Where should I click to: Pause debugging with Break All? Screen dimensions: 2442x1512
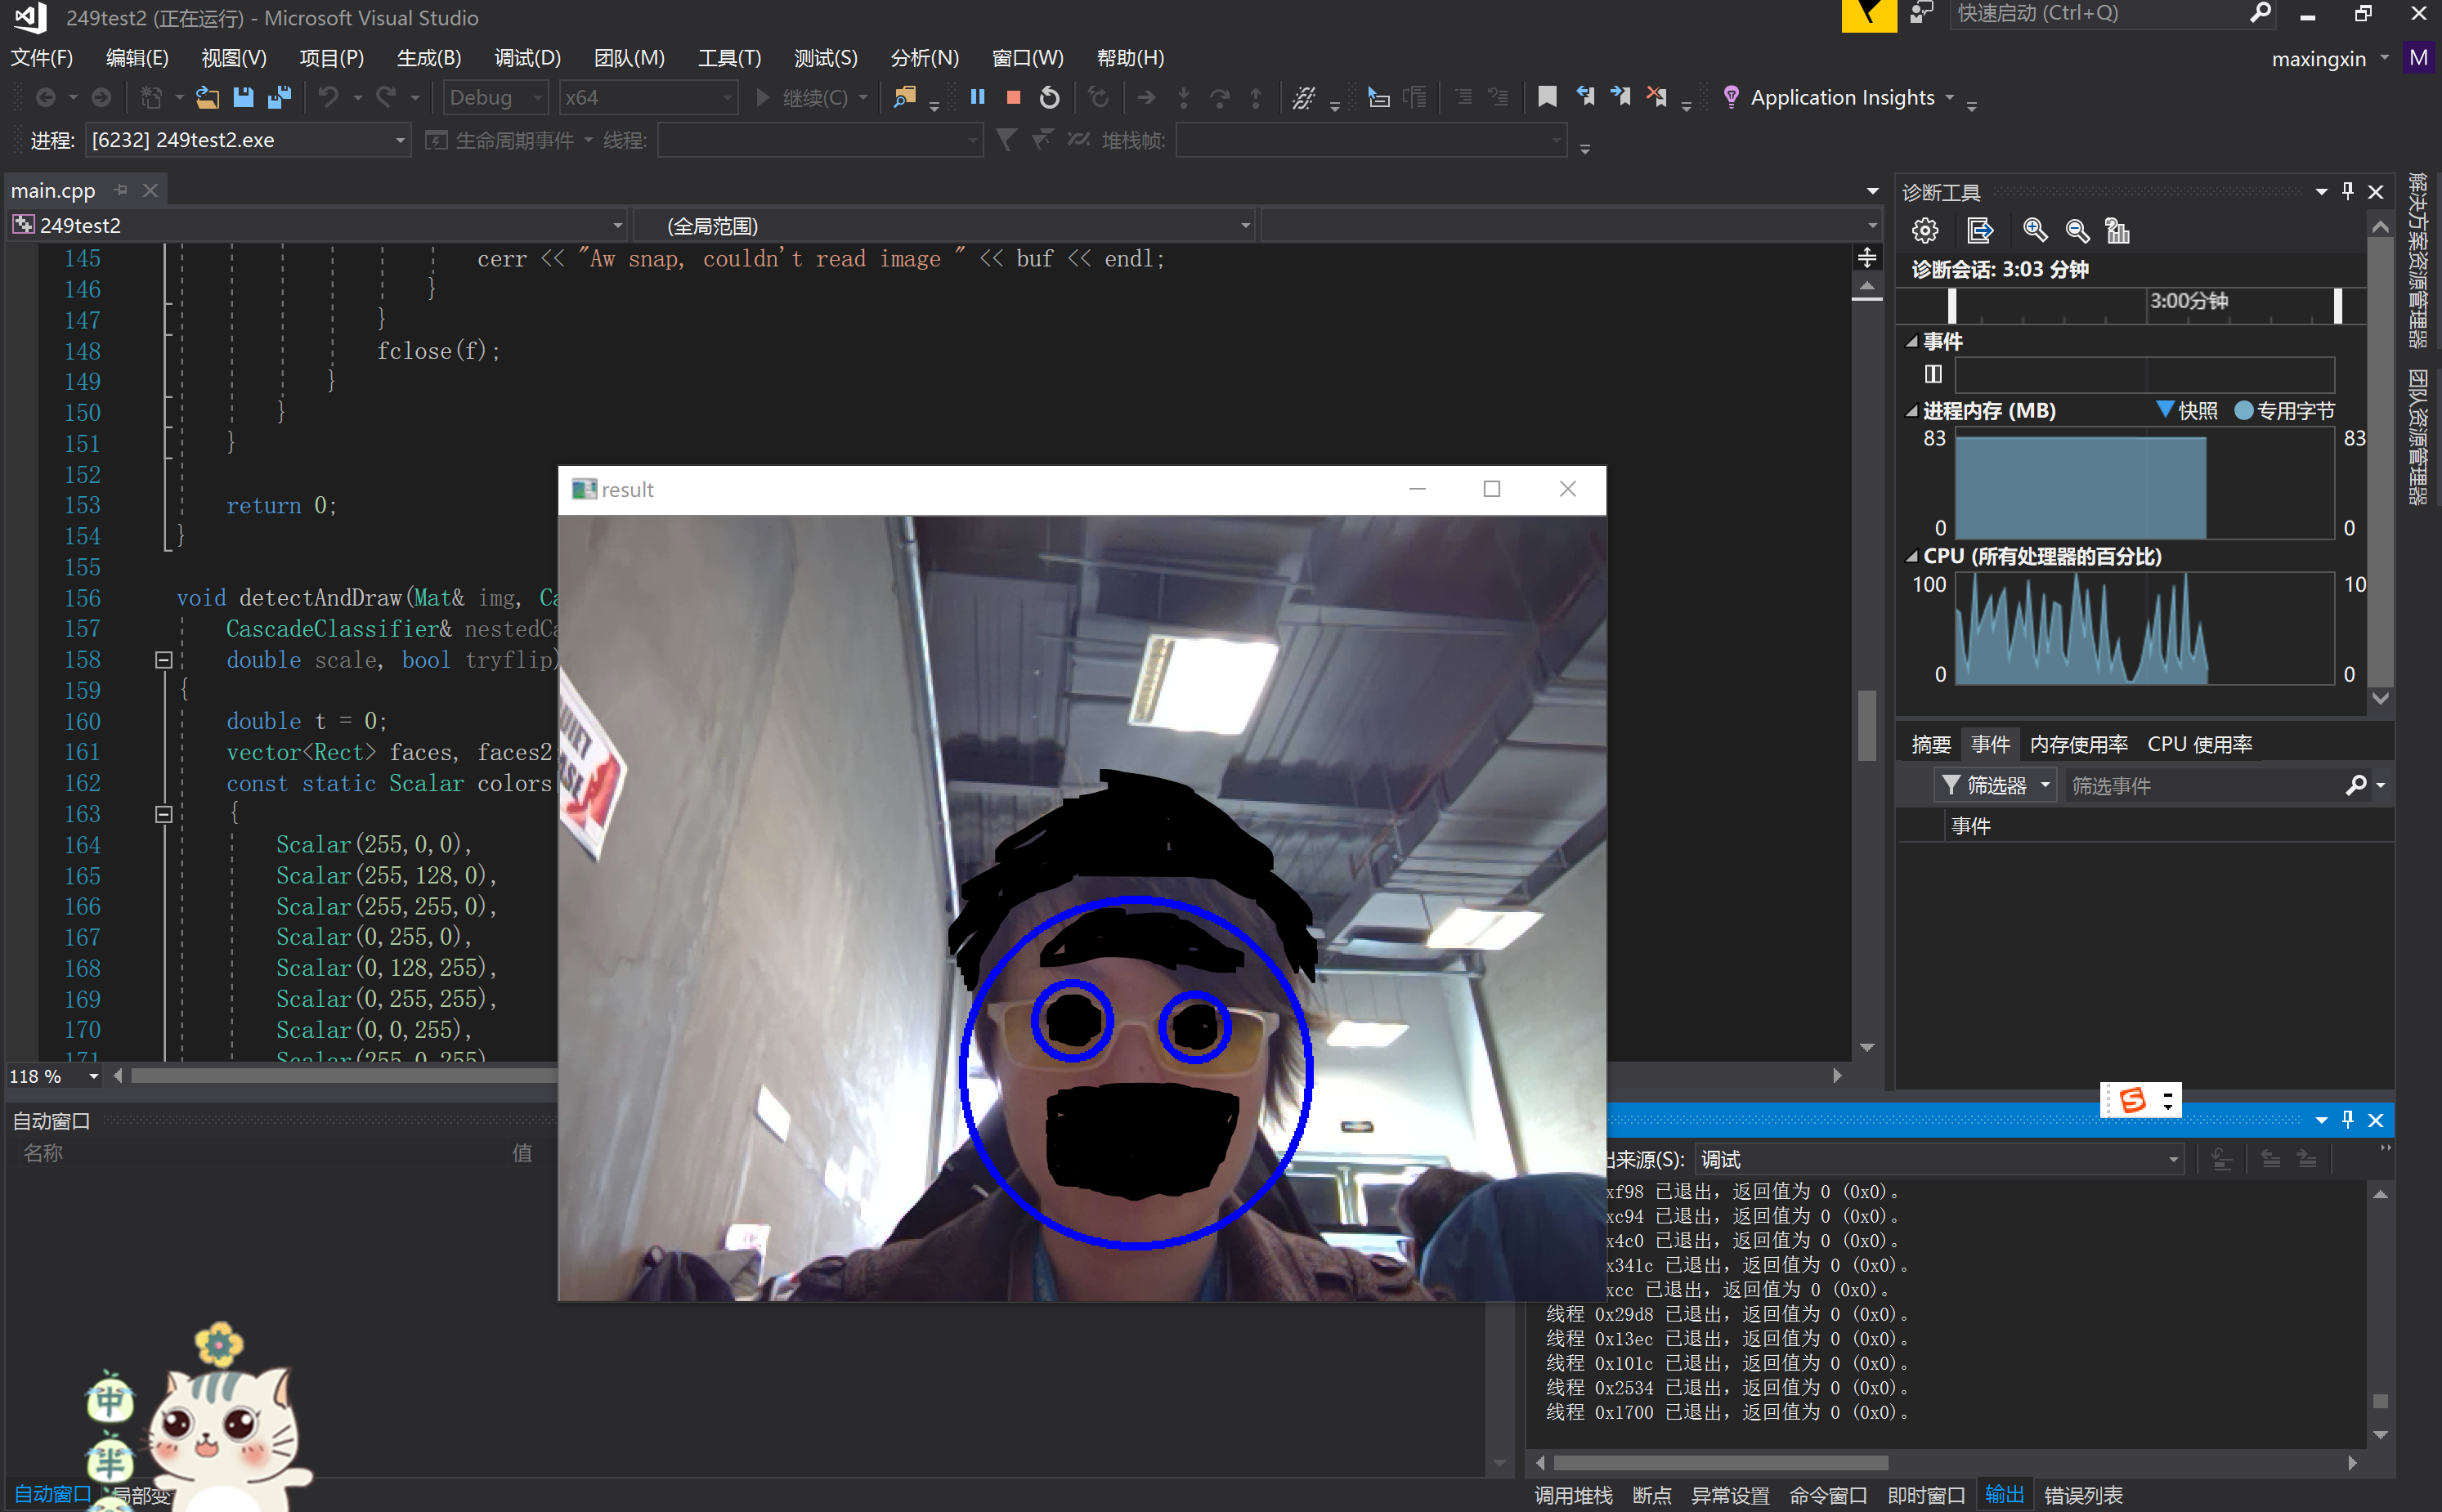(x=978, y=97)
